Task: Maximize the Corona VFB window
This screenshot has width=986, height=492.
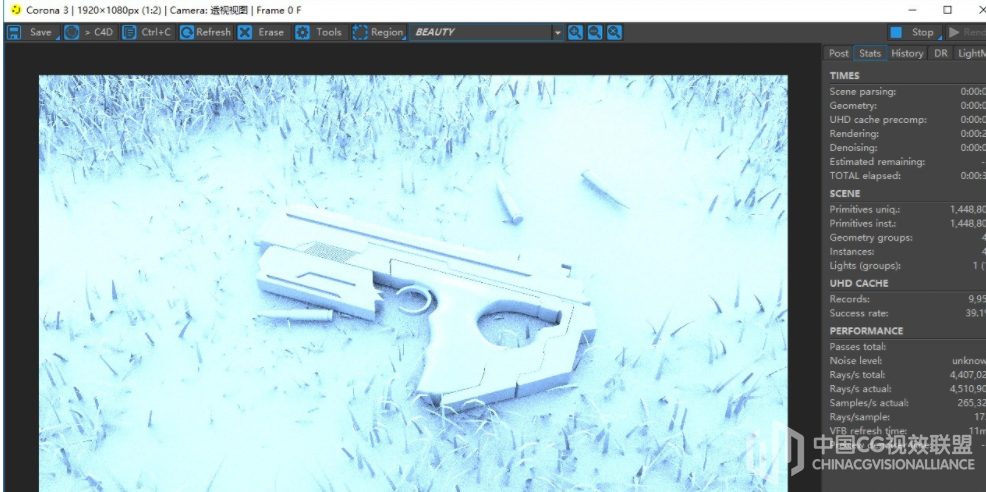Action: pos(948,10)
